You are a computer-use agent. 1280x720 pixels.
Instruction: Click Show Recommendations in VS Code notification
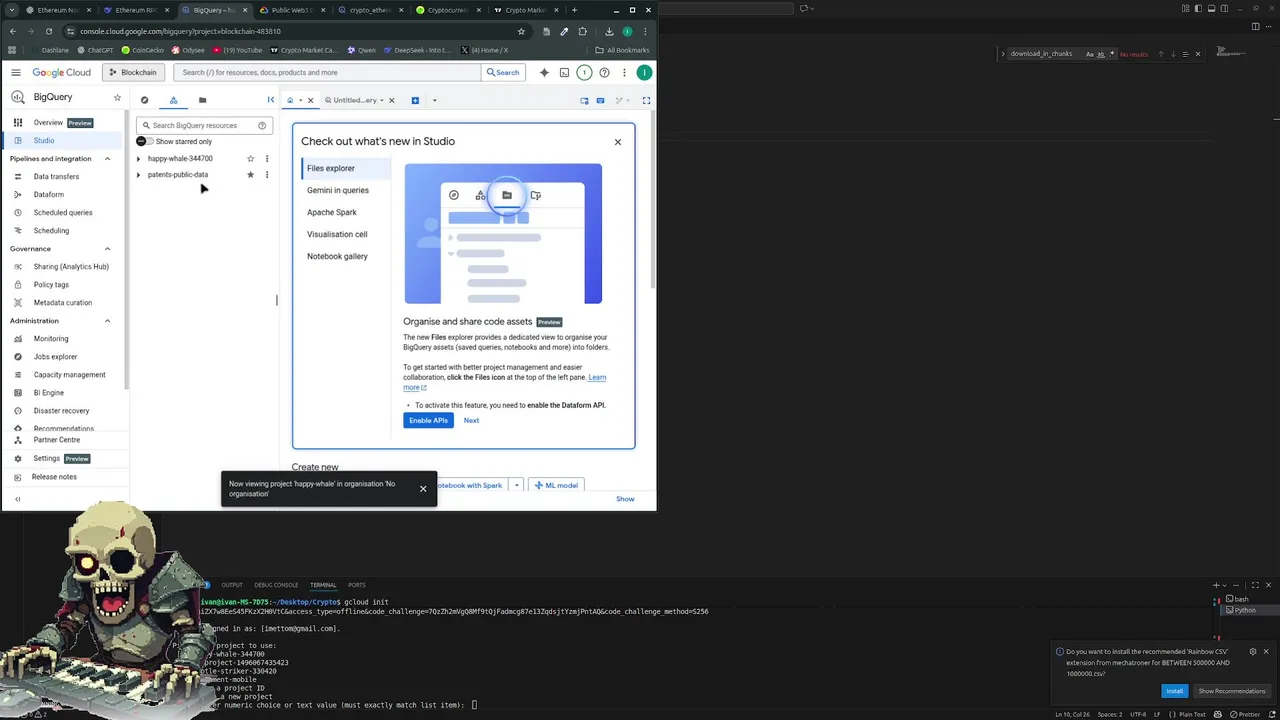tap(1232, 691)
